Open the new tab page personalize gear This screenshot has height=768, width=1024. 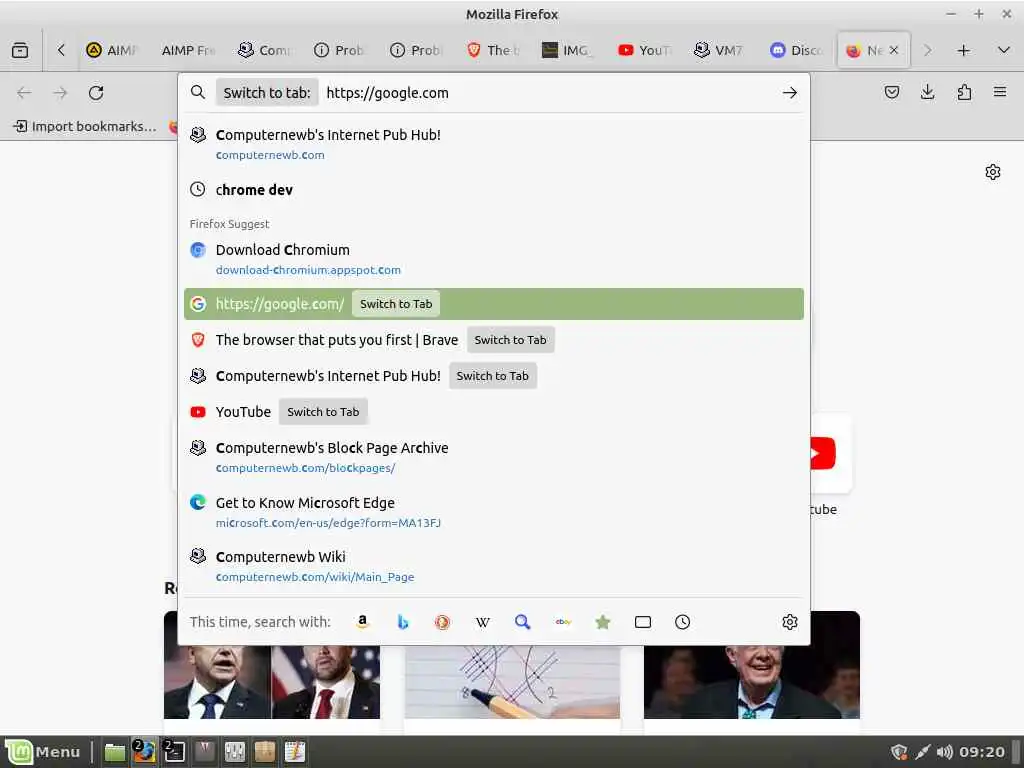coord(993,172)
